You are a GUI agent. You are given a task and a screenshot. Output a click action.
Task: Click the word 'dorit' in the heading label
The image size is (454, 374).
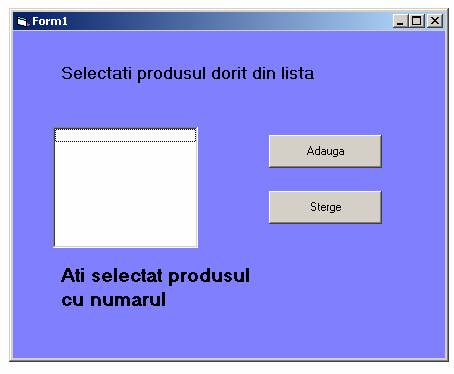(229, 73)
